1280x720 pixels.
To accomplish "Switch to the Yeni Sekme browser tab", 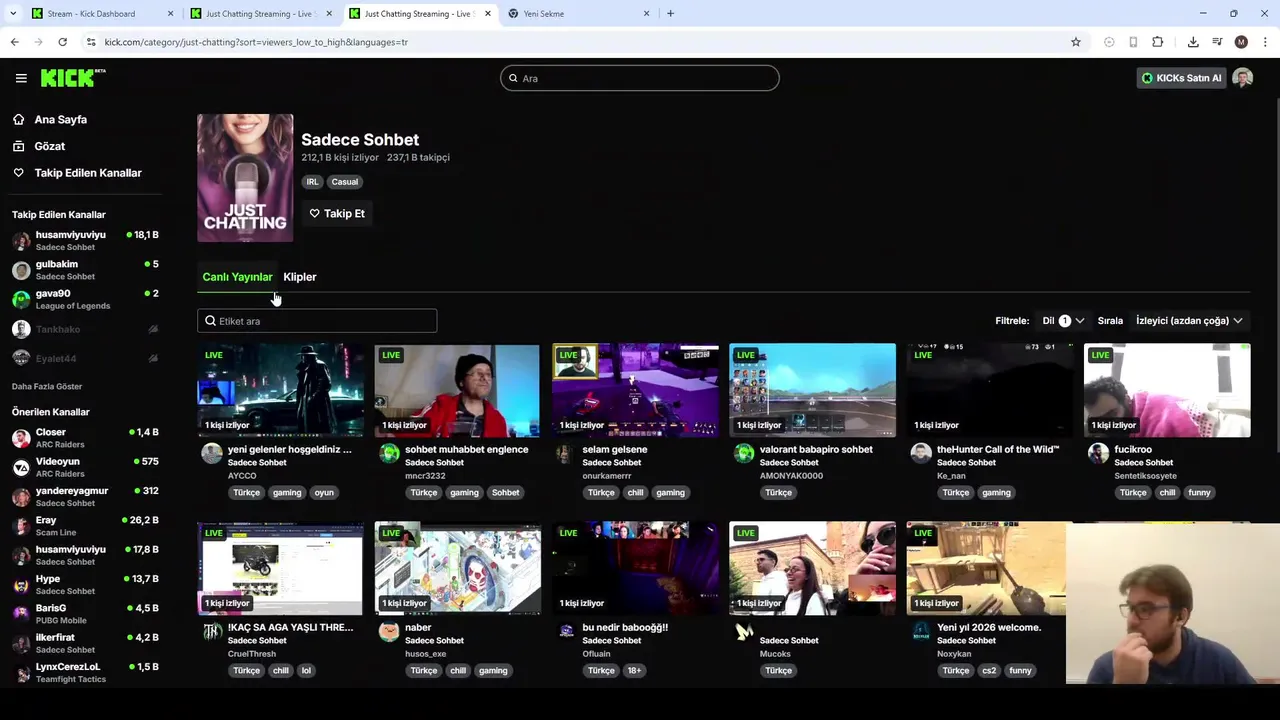I will (579, 14).
